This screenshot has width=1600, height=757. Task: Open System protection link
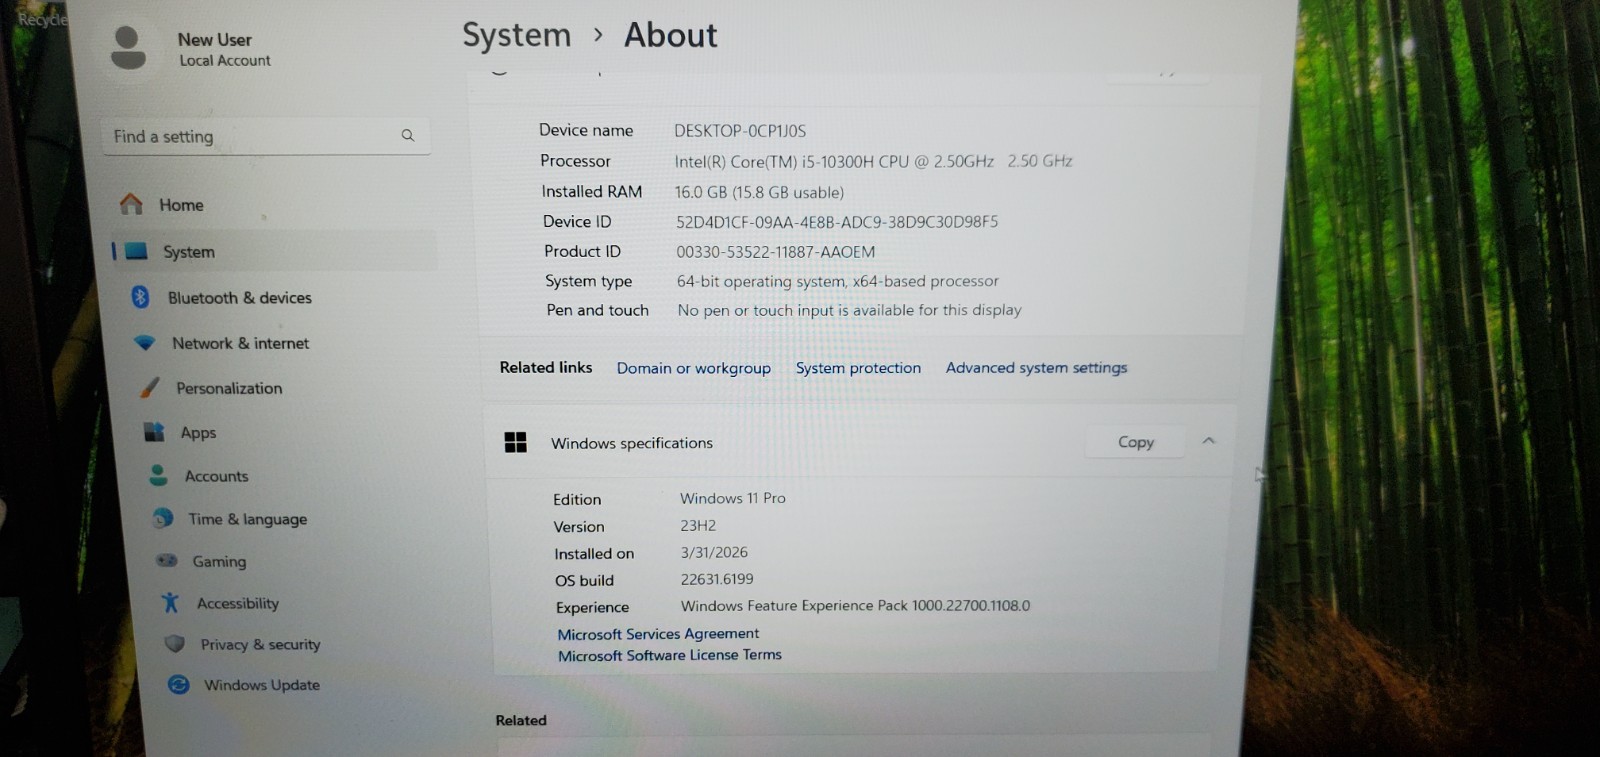(858, 368)
